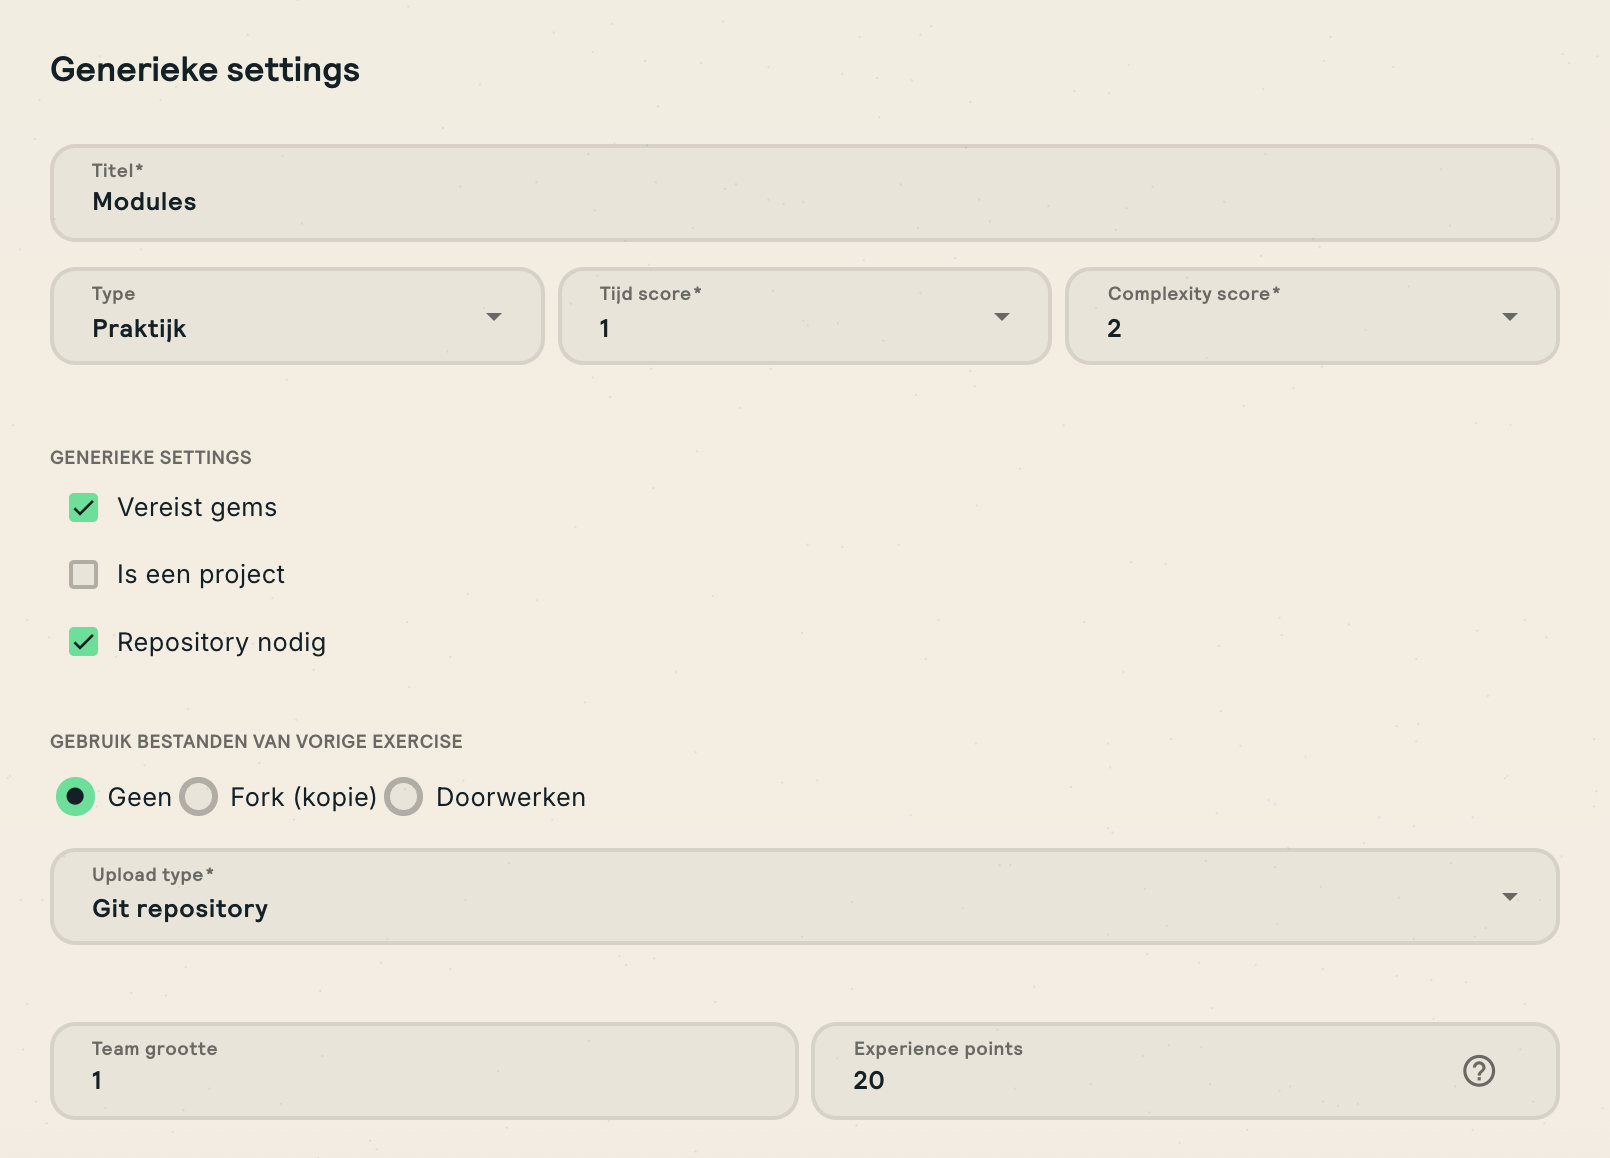Viewport: 1610px width, 1158px height.
Task: Click the Complexity score dropdown arrow icon
Action: pos(1509,317)
